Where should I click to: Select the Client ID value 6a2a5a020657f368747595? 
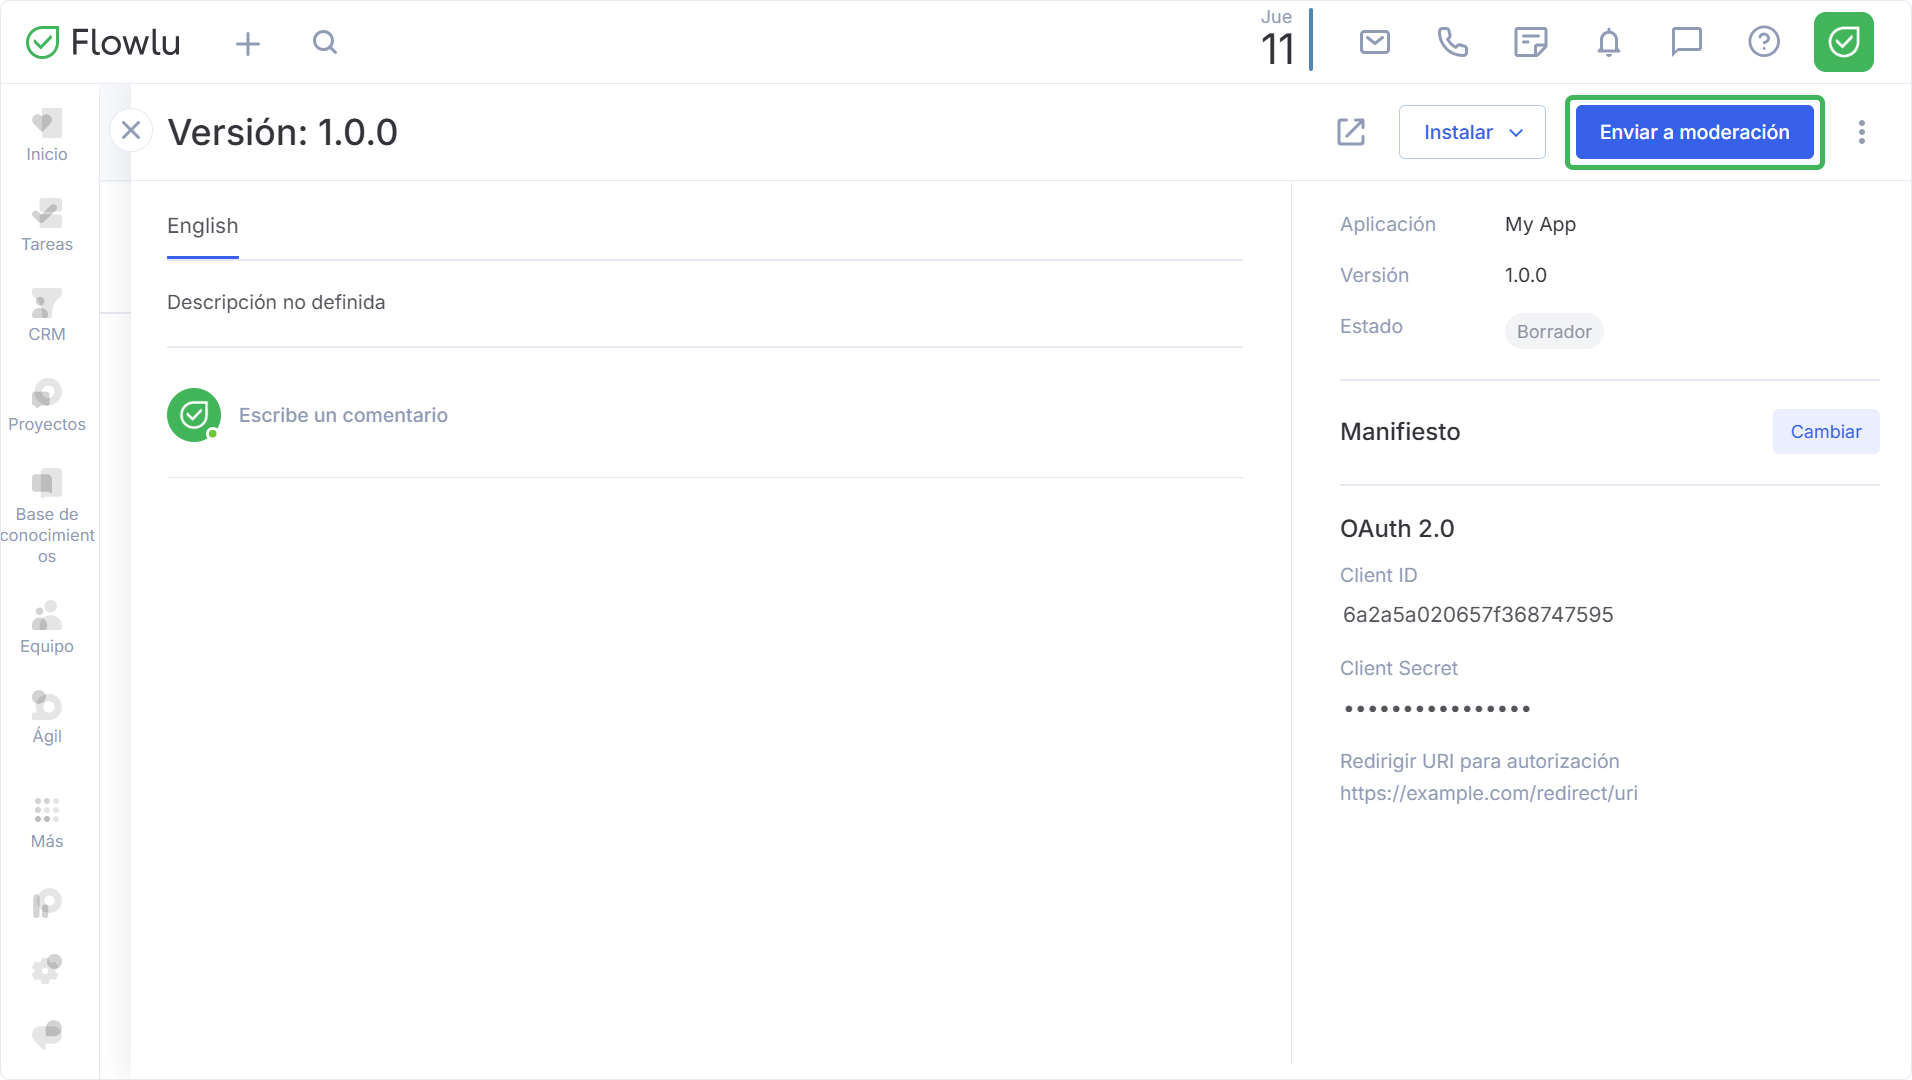(1477, 615)
